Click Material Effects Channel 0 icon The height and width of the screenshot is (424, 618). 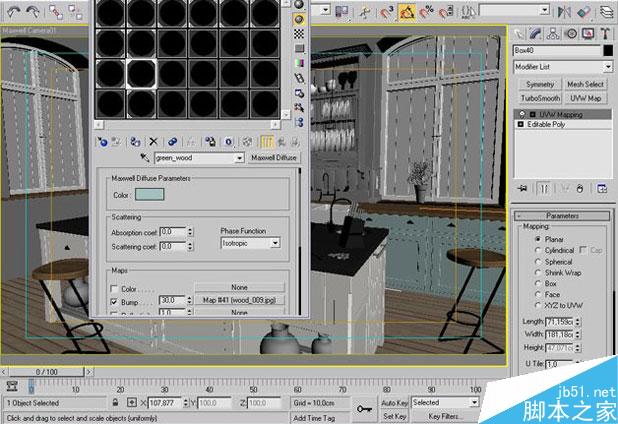tap(229, 141)
